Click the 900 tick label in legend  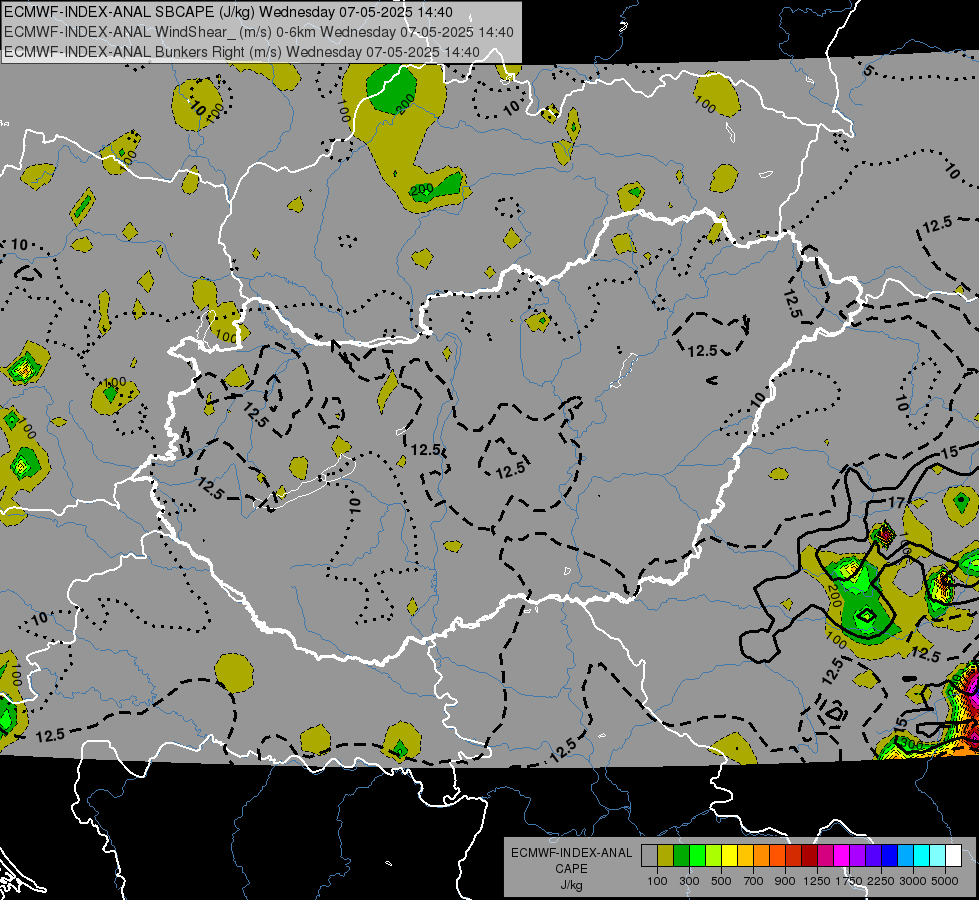785,881
